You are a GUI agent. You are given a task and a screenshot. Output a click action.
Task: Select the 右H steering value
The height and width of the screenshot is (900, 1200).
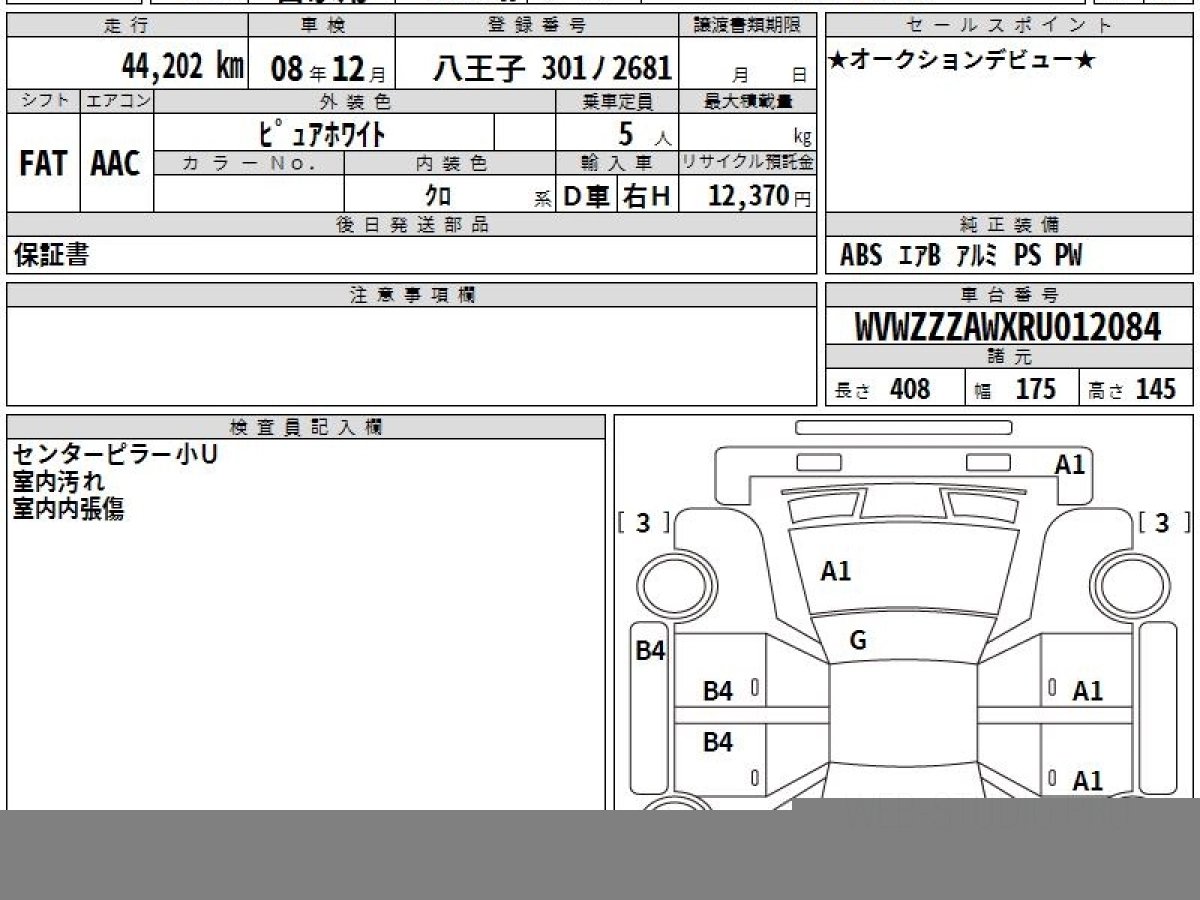pyautogui.click(x=647, y=196)
